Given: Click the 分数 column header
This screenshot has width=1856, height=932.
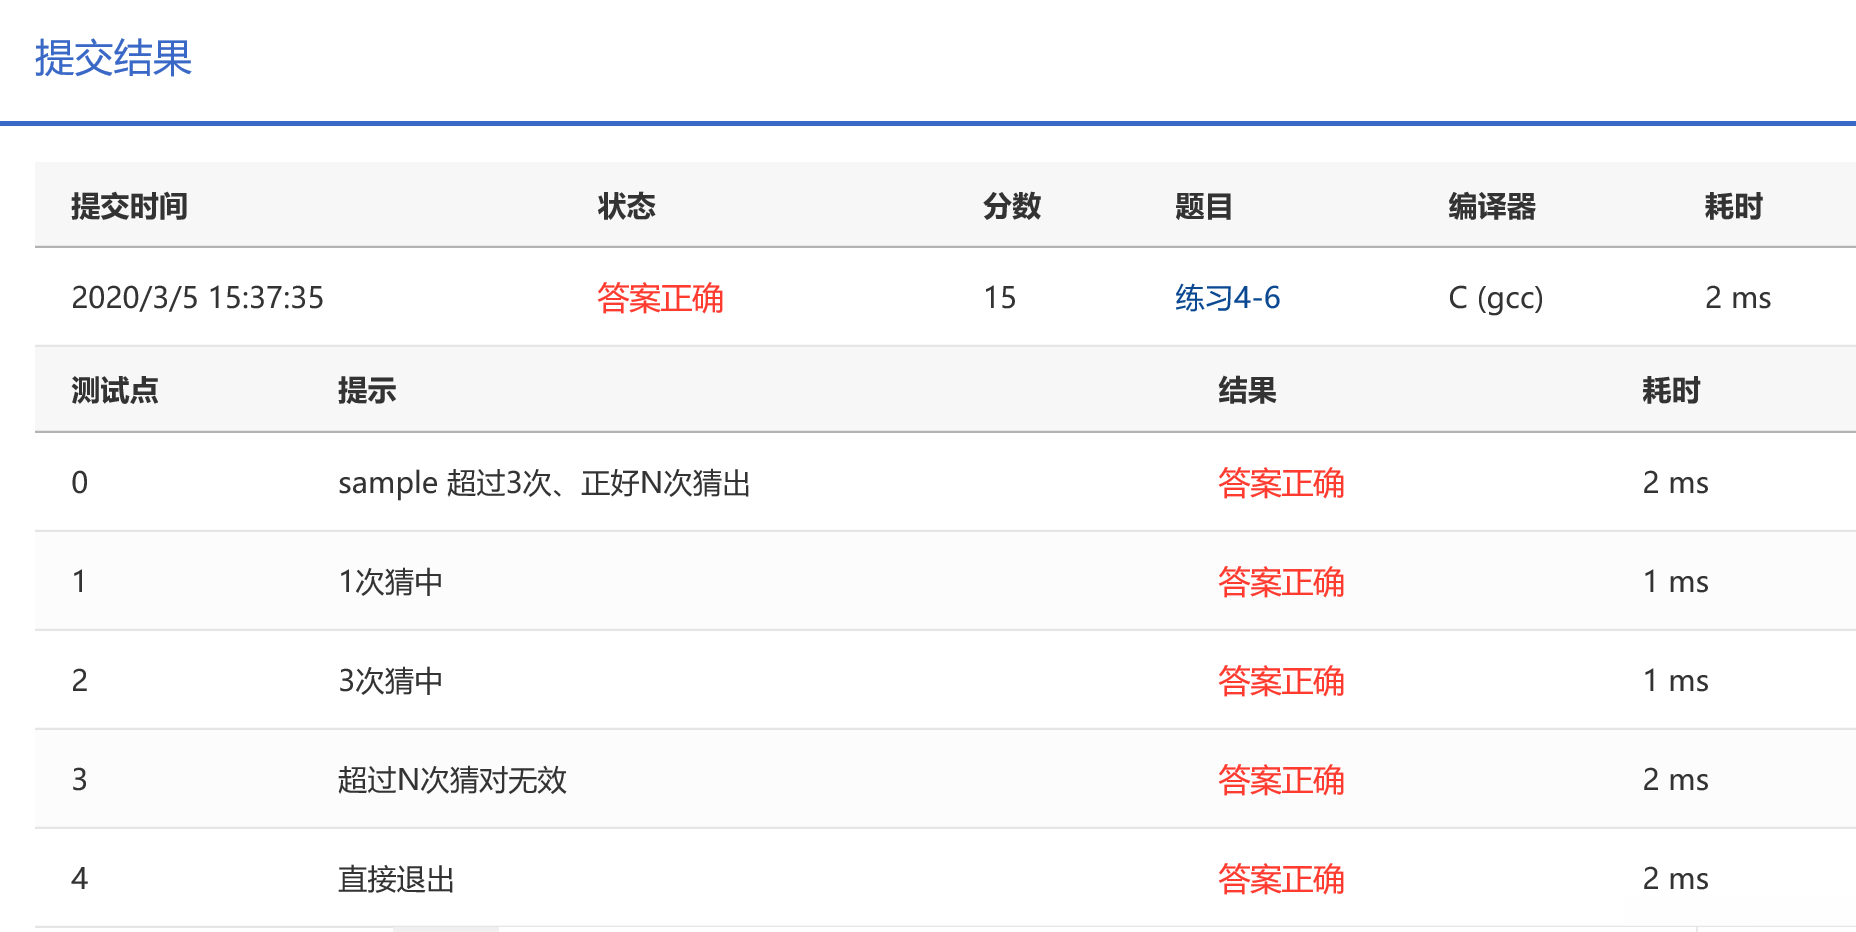Looking at the screenshot, I should click(1011, 207).
